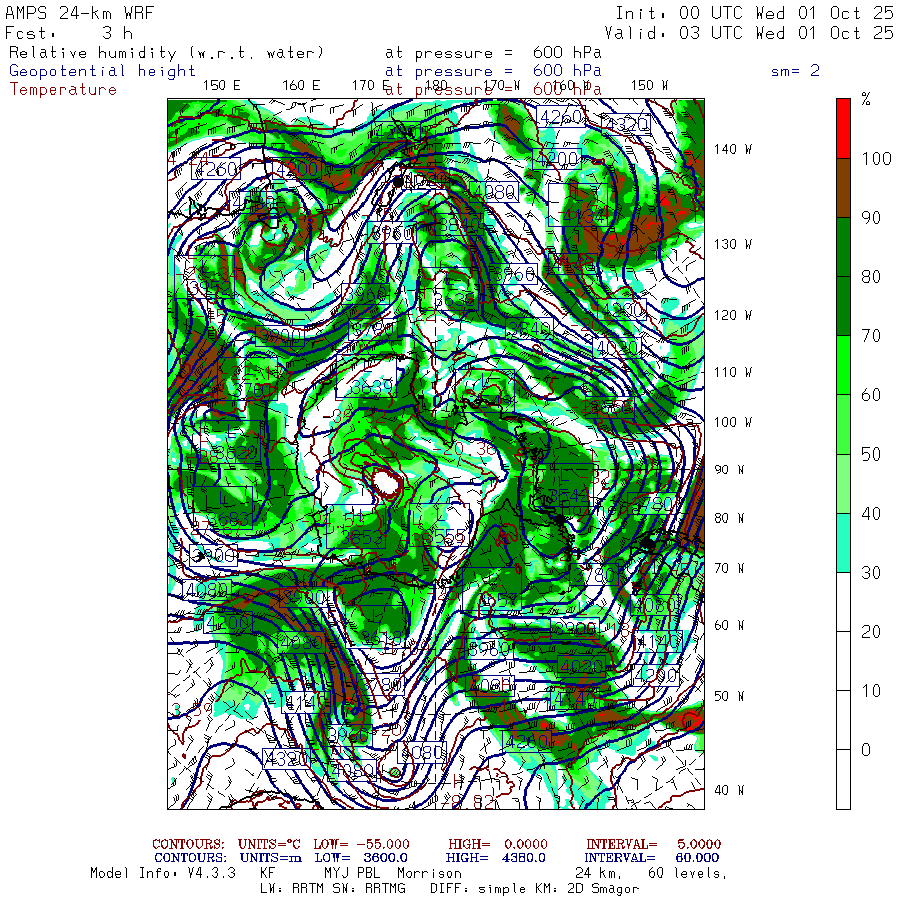Click the 'Valid: 03 UTC Wed 01 Oct 25' line
The image size is (900, 900).
(x=749, y=33)
